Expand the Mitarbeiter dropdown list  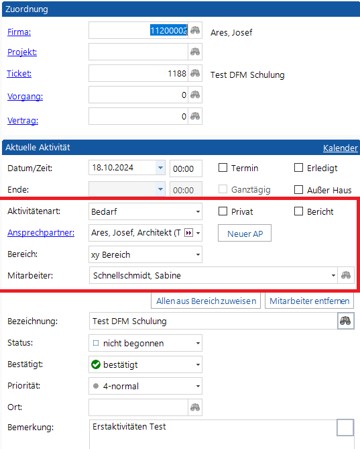333,275
